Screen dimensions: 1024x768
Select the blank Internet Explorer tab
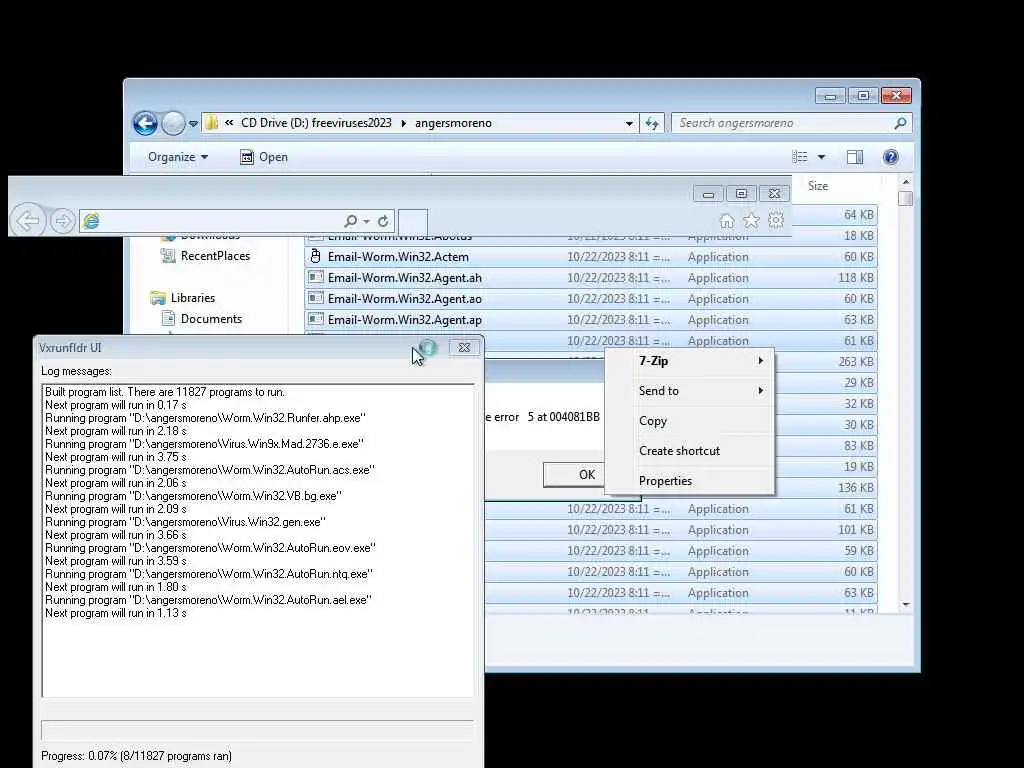[x=413, y=222]
